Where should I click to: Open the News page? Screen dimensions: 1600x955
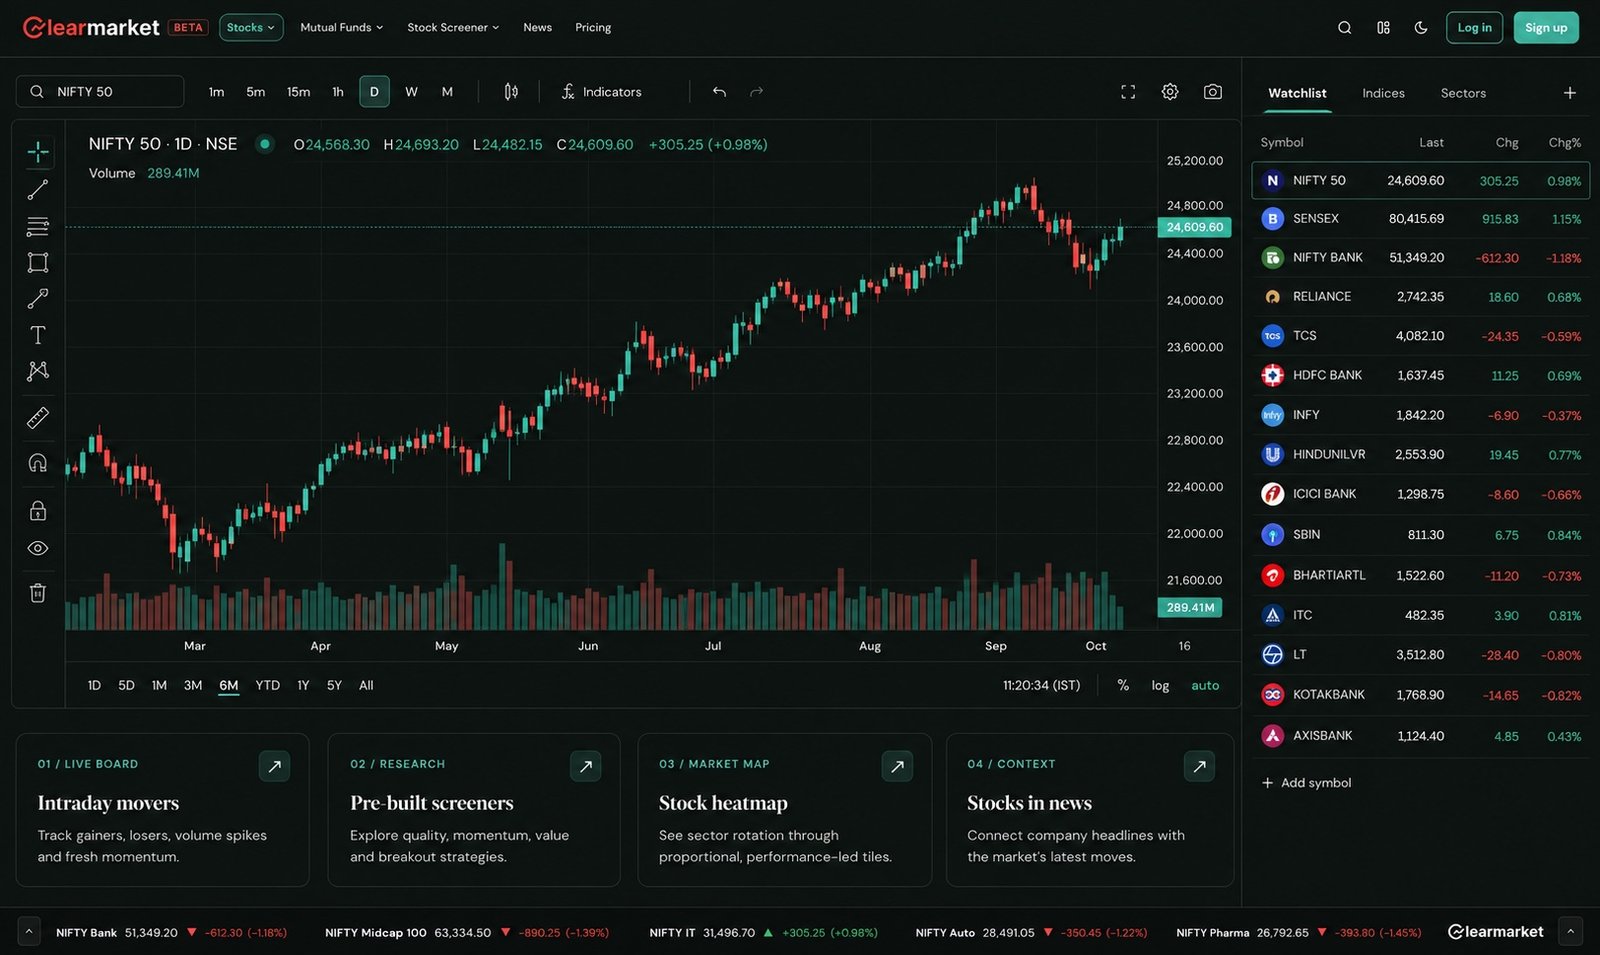point(538,28)
